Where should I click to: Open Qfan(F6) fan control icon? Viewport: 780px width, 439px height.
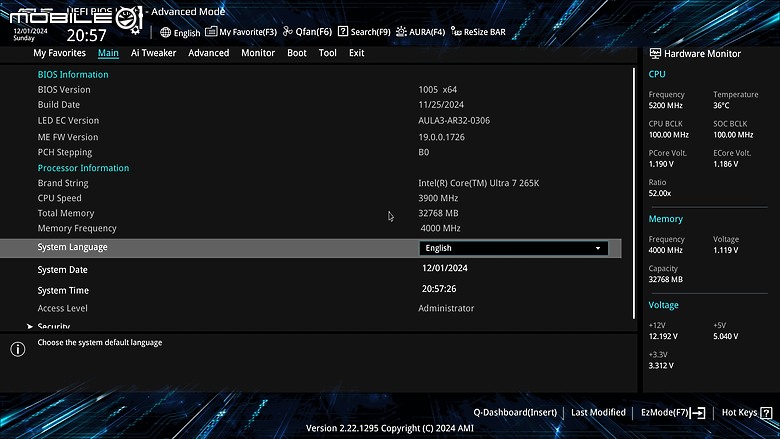pos(288,31)
